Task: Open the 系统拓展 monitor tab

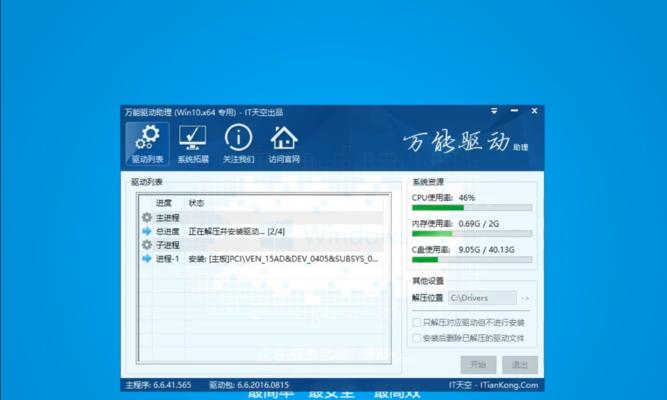Action: (x=193, y=144)
